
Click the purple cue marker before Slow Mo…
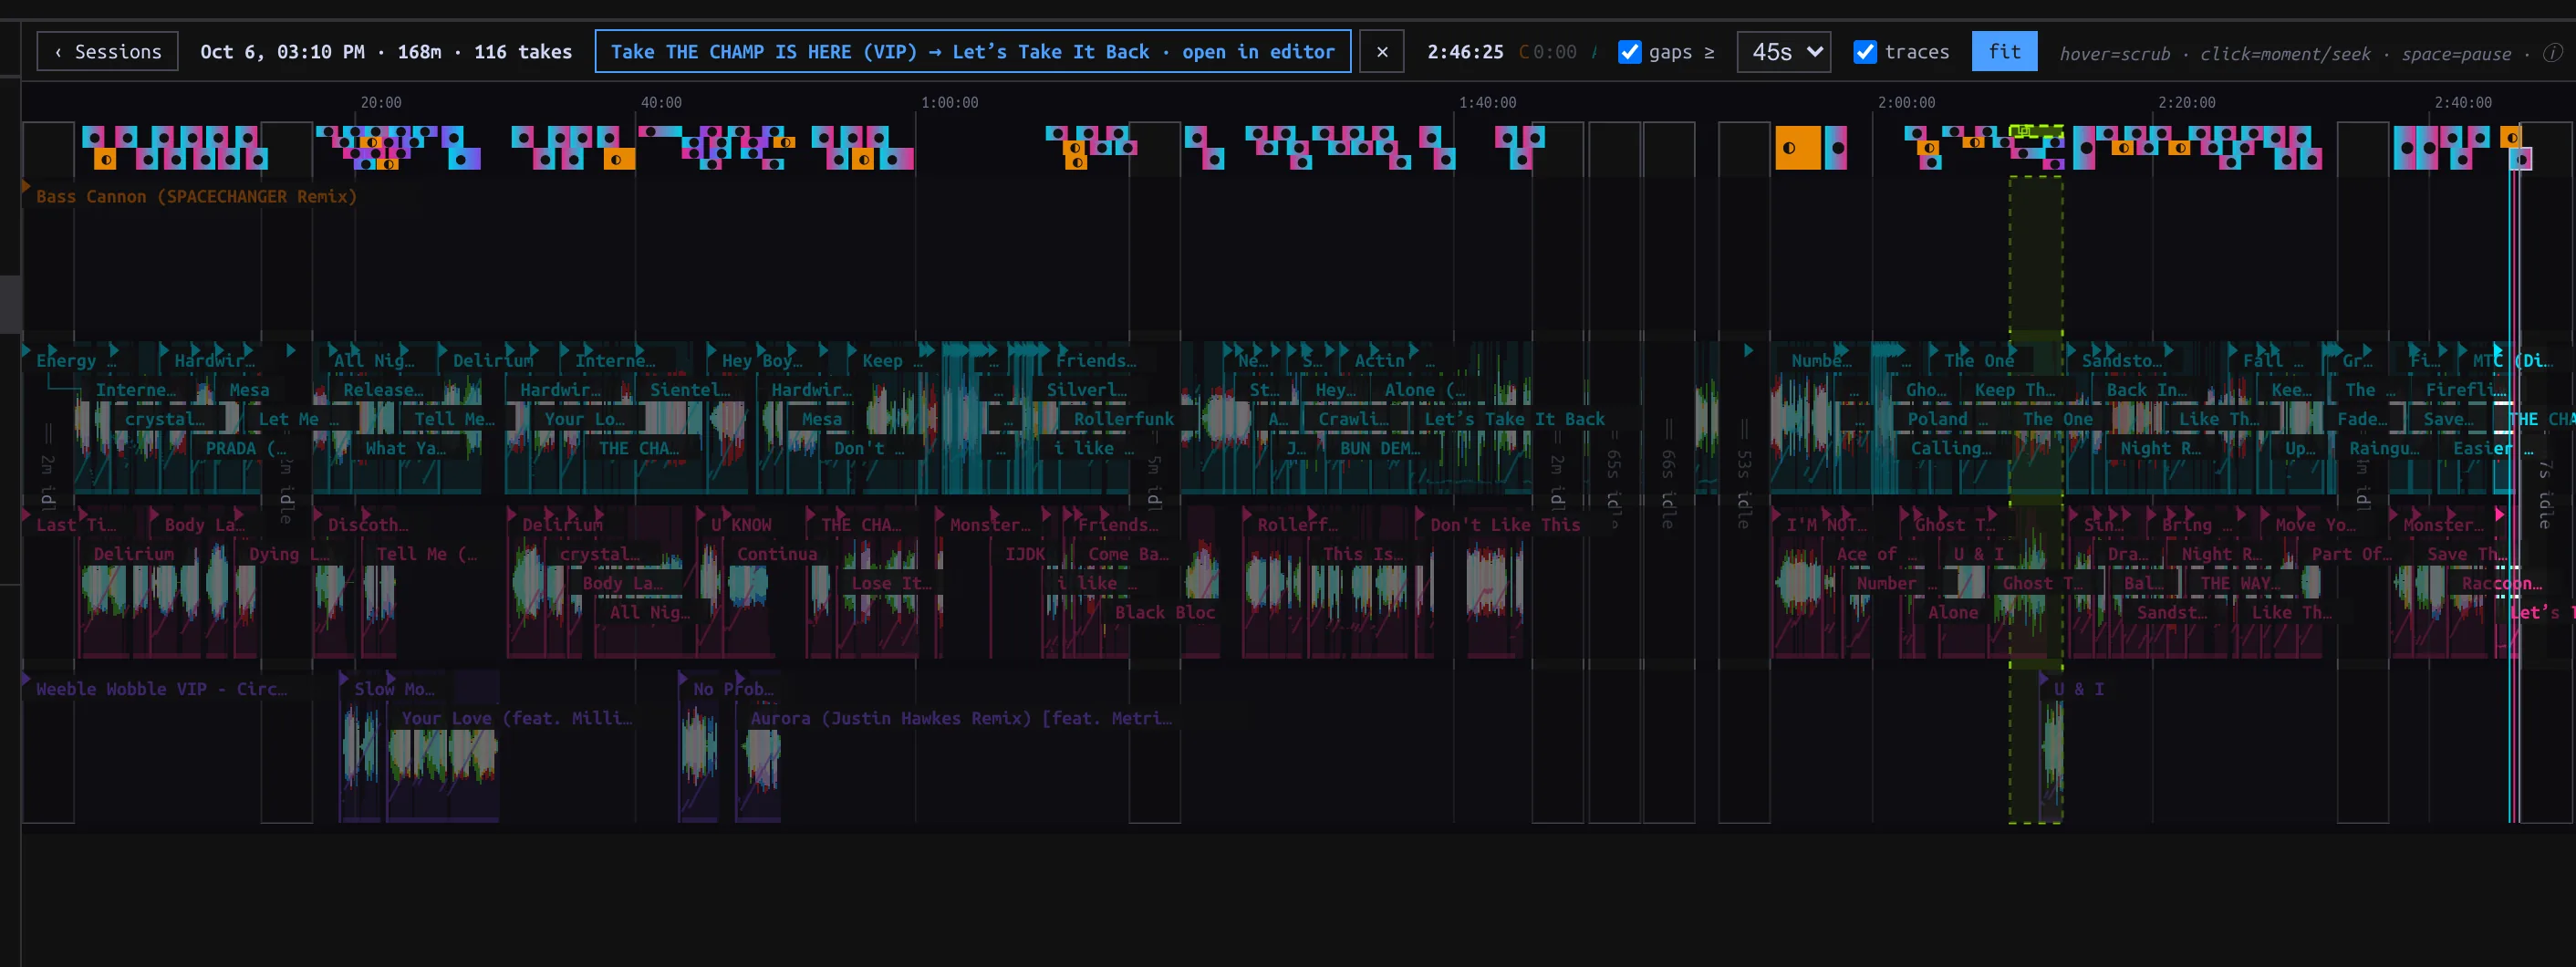pyautogui.click(x=344, y=679)
